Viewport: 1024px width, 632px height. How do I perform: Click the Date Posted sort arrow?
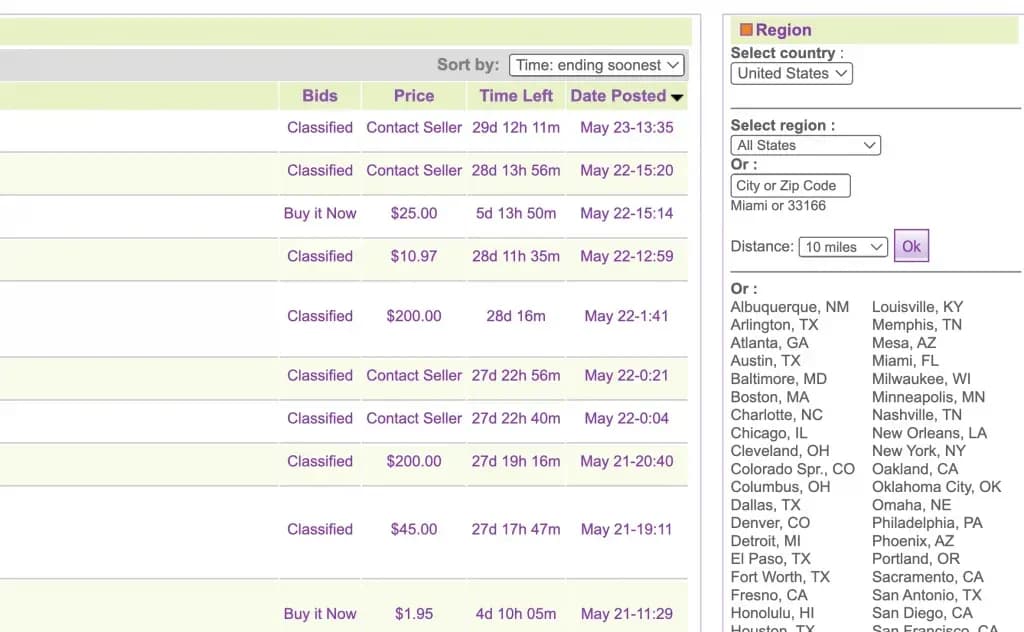[x=677, y=97]
